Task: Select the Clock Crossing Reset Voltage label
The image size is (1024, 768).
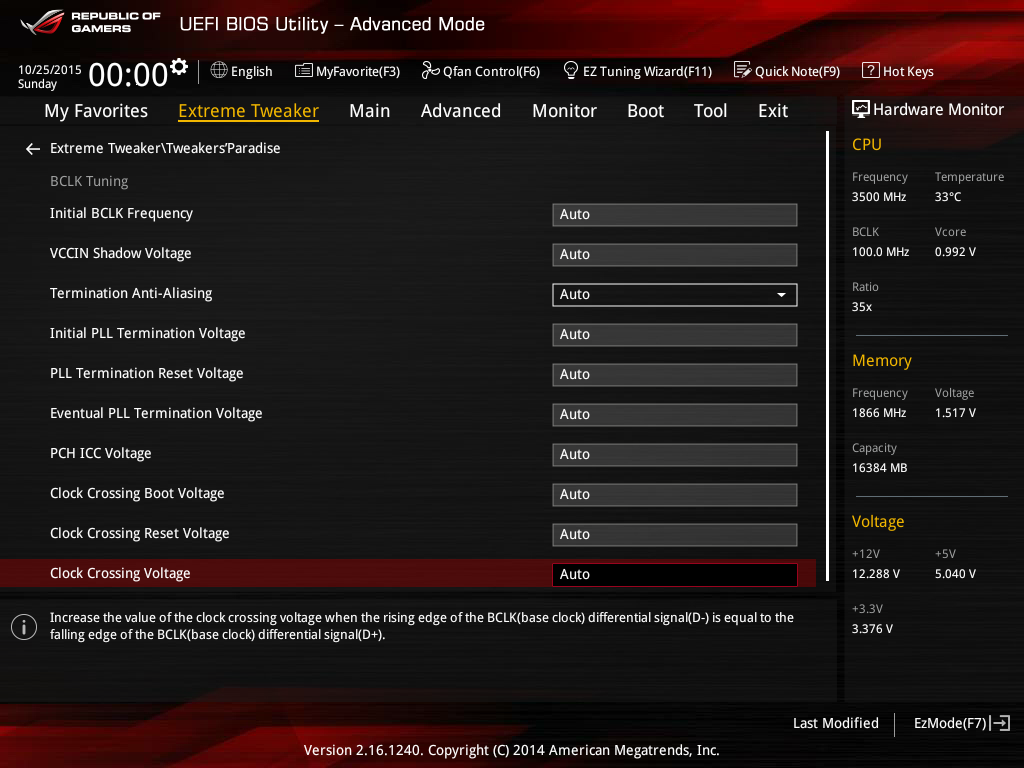Action: [140, 534]
